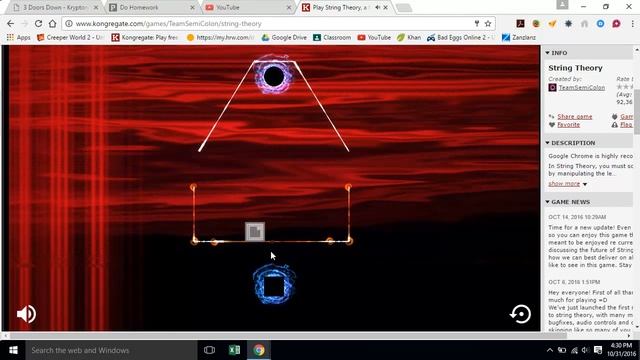Click the address bar URL field
Screen dimensions: 640x360
pyautogui.click(x=269, y=24)
